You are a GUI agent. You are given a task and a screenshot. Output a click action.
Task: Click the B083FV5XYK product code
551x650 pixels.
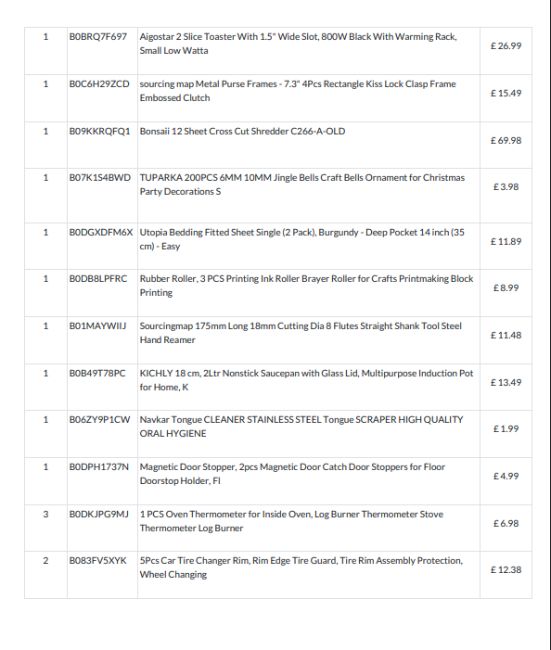(97, 560)
